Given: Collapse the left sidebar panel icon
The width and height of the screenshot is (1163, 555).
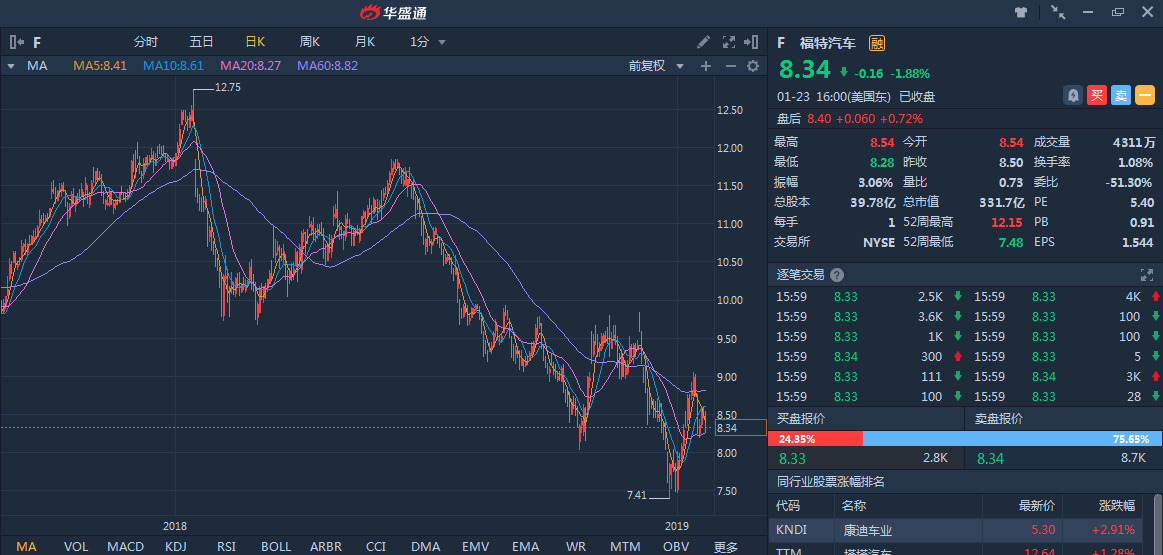Looking at the screenshot, I should (x=16, y=42).
